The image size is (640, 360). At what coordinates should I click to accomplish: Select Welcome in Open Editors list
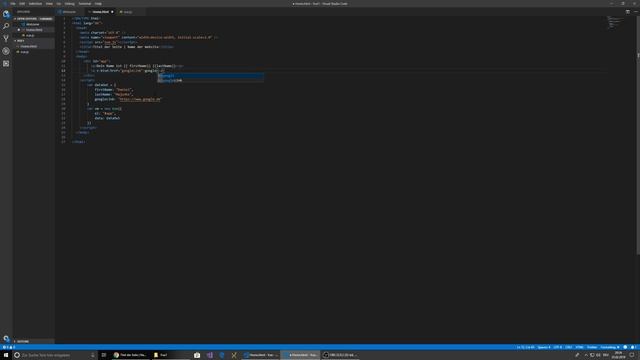coord(33,24)
